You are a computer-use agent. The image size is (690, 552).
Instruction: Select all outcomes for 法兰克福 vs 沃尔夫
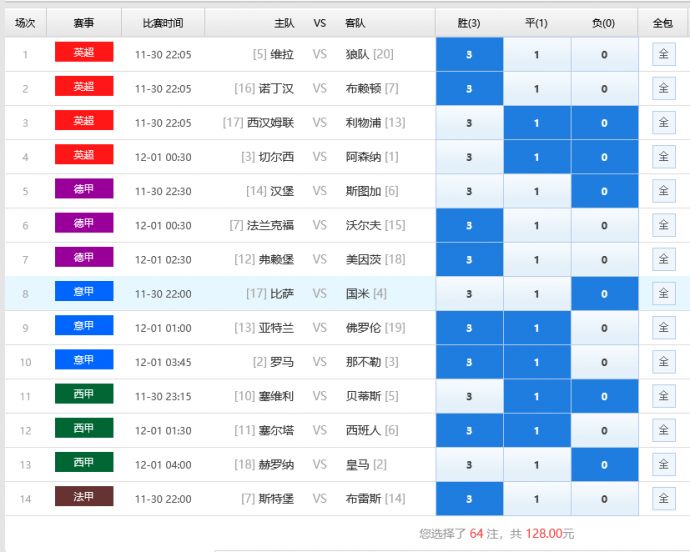coord(663,225)
